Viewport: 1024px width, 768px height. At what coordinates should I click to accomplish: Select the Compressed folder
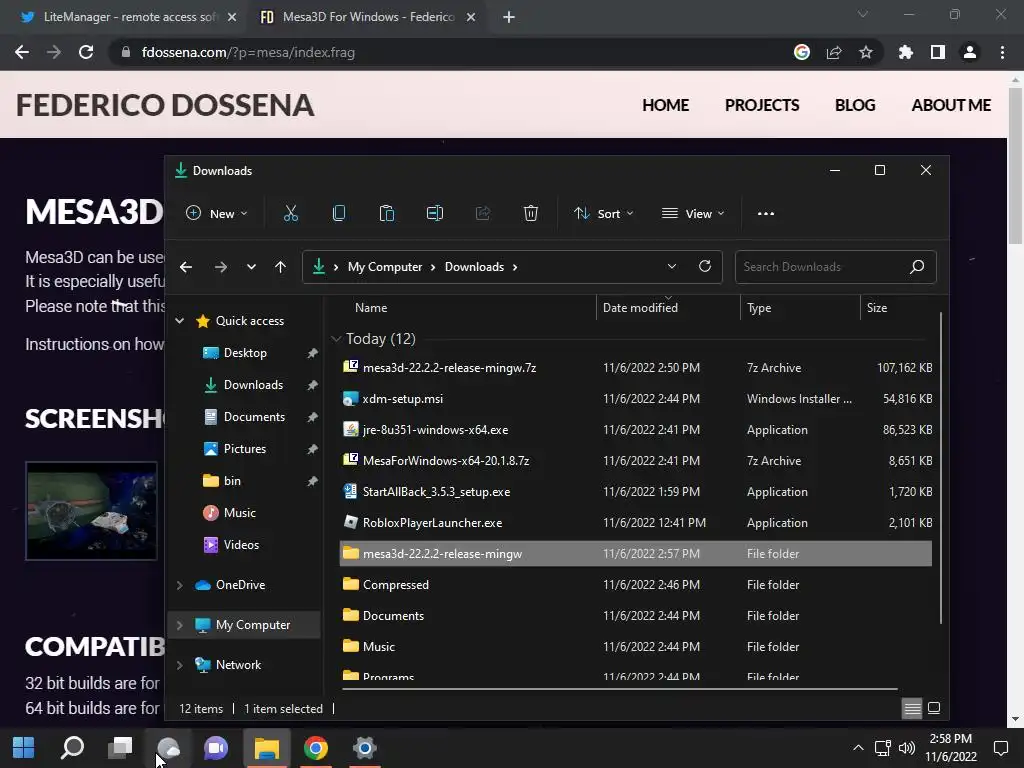tap(636, 584)
